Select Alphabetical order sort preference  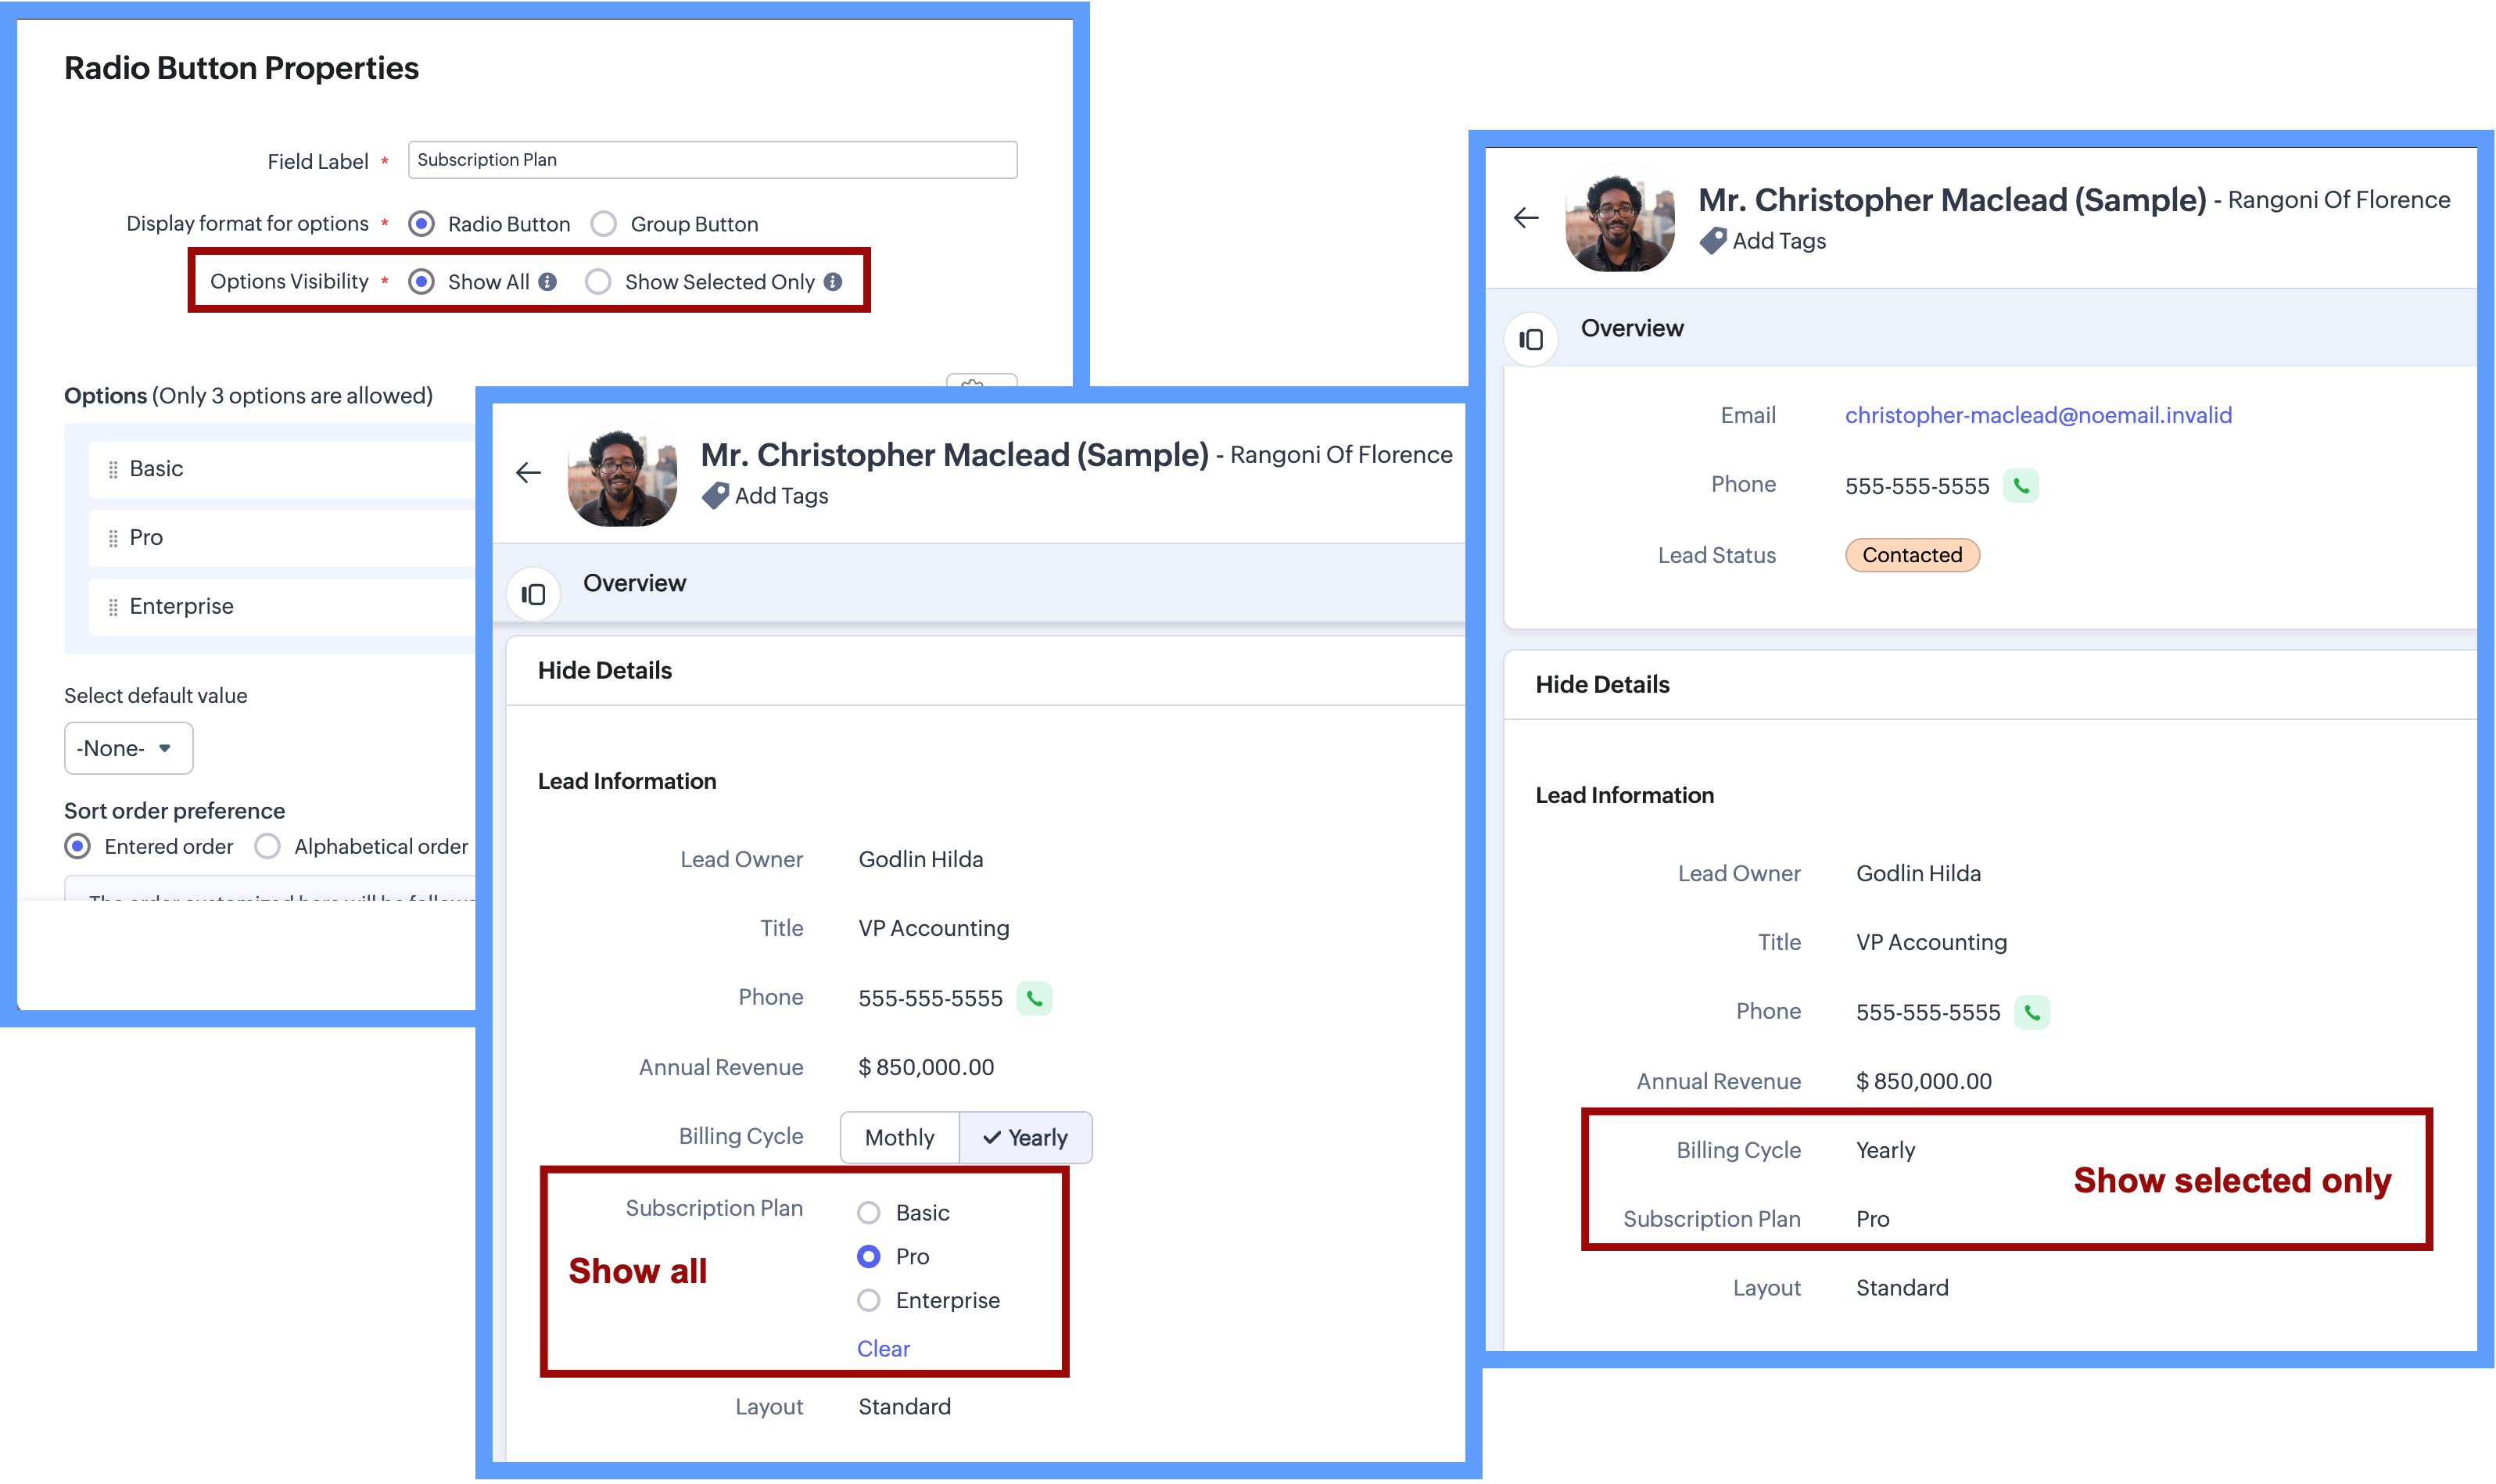tap(267, 847)
